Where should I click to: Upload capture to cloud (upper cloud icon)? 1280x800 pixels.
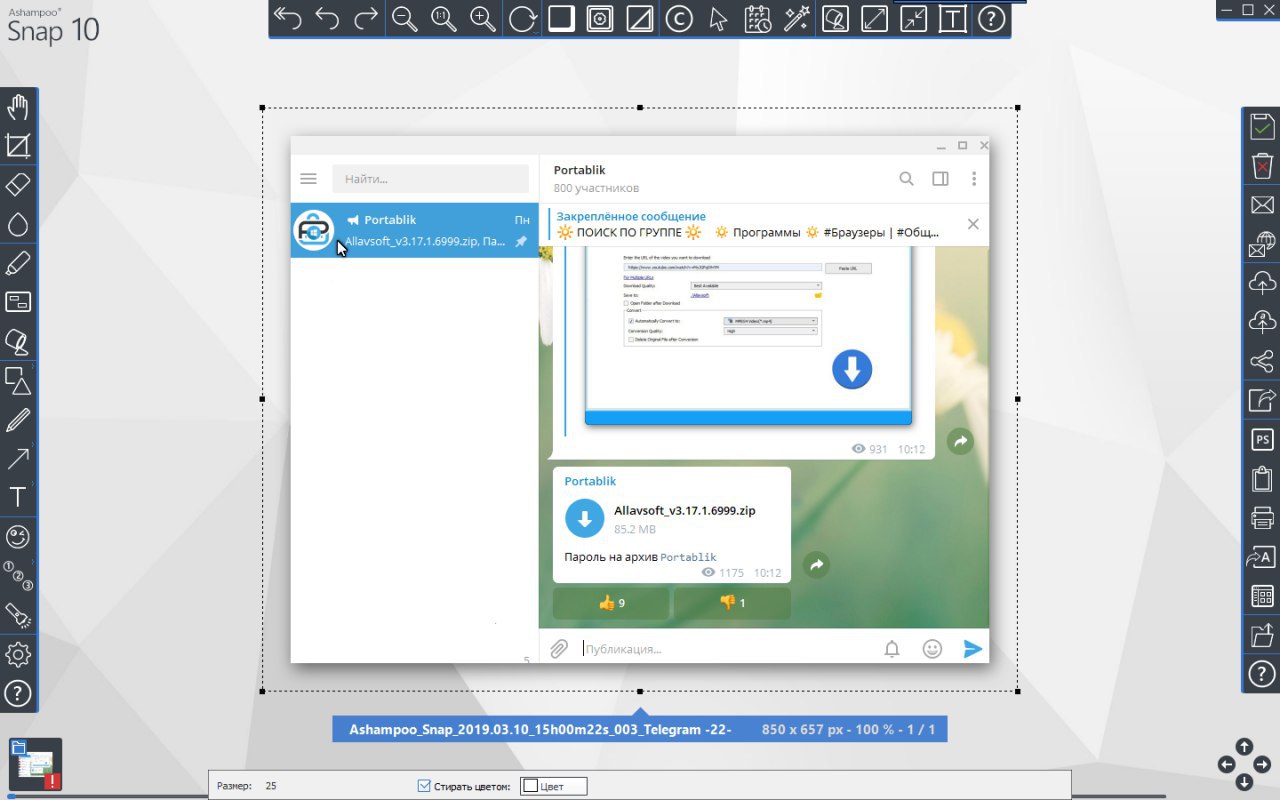click(1262, 282)
